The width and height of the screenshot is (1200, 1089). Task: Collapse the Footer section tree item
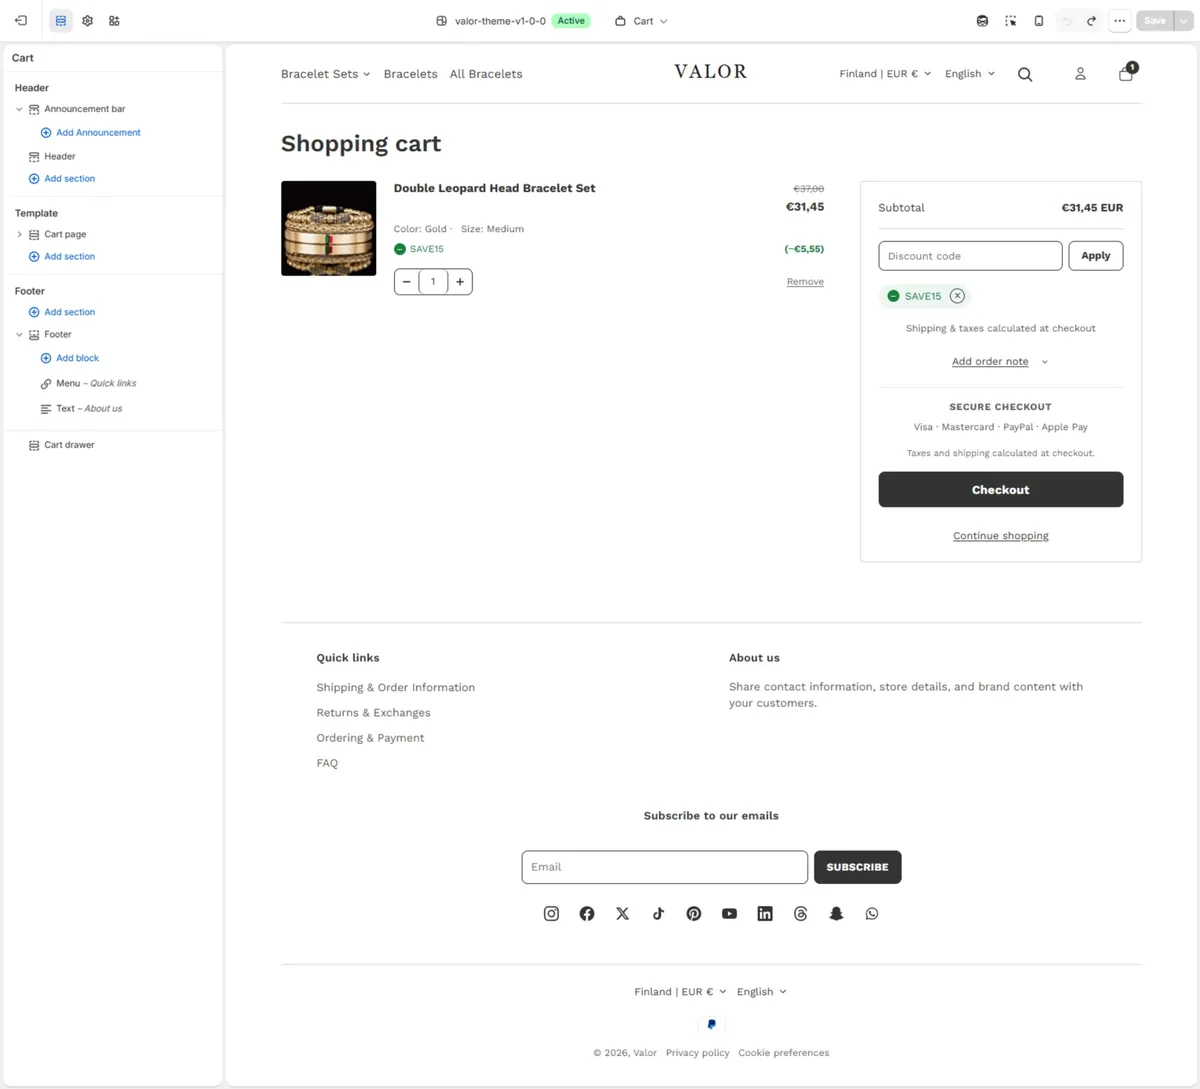19,335
